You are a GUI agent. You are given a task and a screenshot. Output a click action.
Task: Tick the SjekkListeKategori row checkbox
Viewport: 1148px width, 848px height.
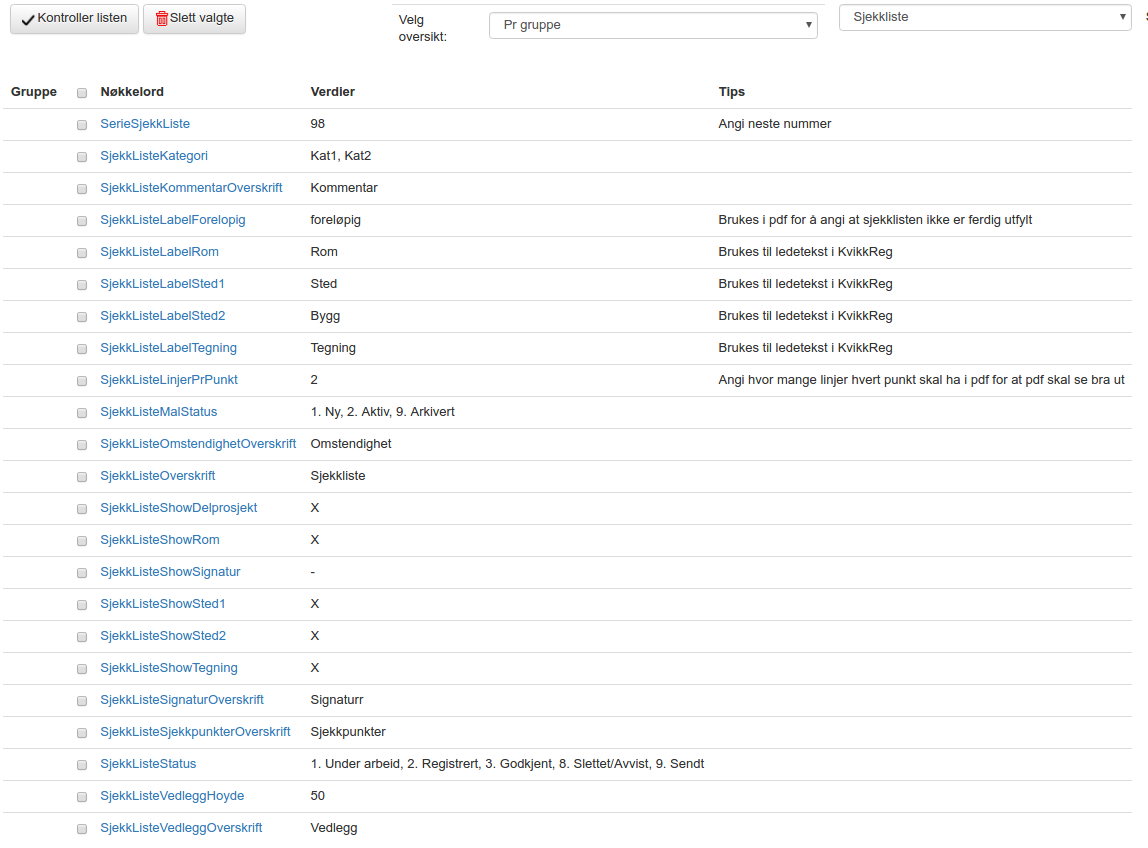(82, 157)
